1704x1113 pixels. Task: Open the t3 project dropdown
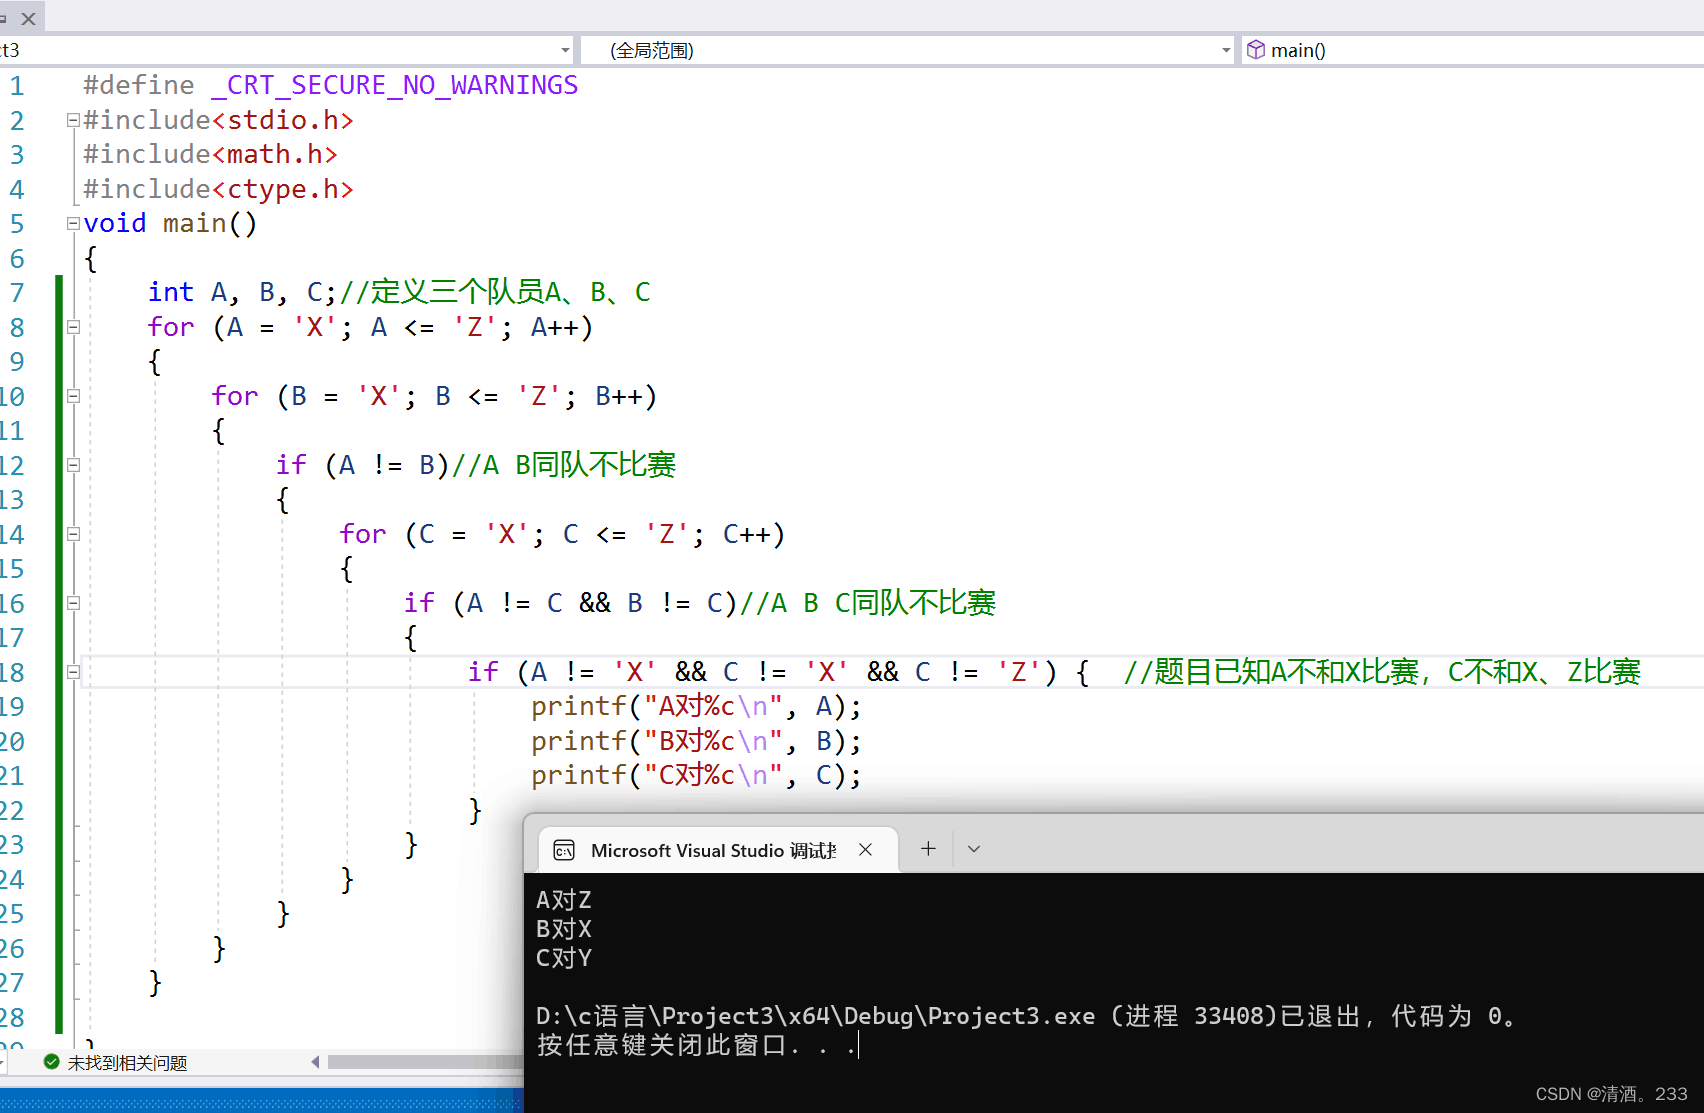click(x=565, y=50)
